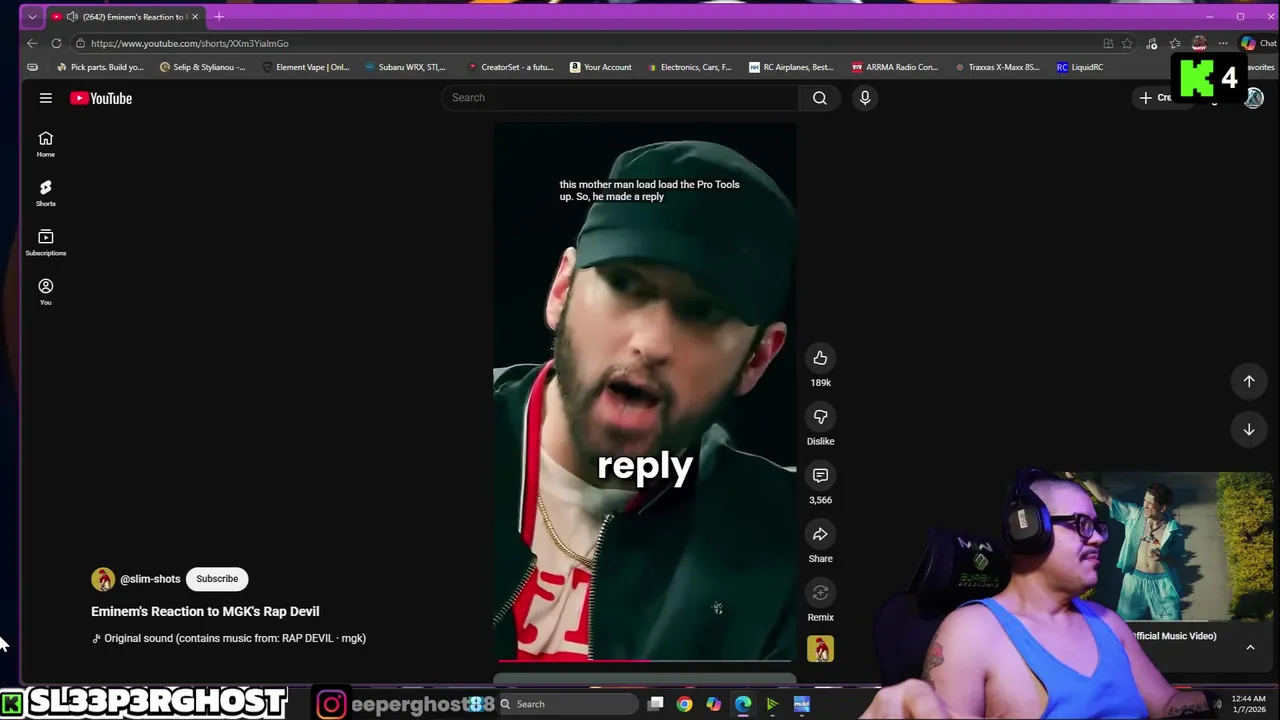Open the Pick parts. Build yo... bookmark
Screen dimensions: 1280x720
(x=100, y=67)
